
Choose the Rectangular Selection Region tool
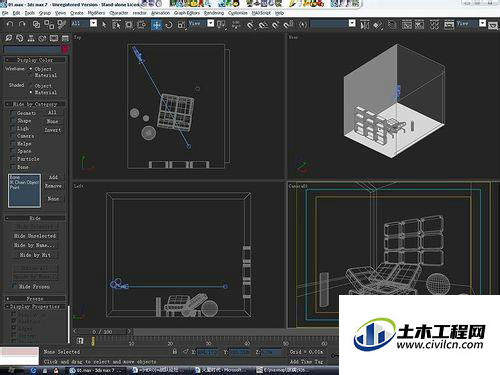(129, 24)
